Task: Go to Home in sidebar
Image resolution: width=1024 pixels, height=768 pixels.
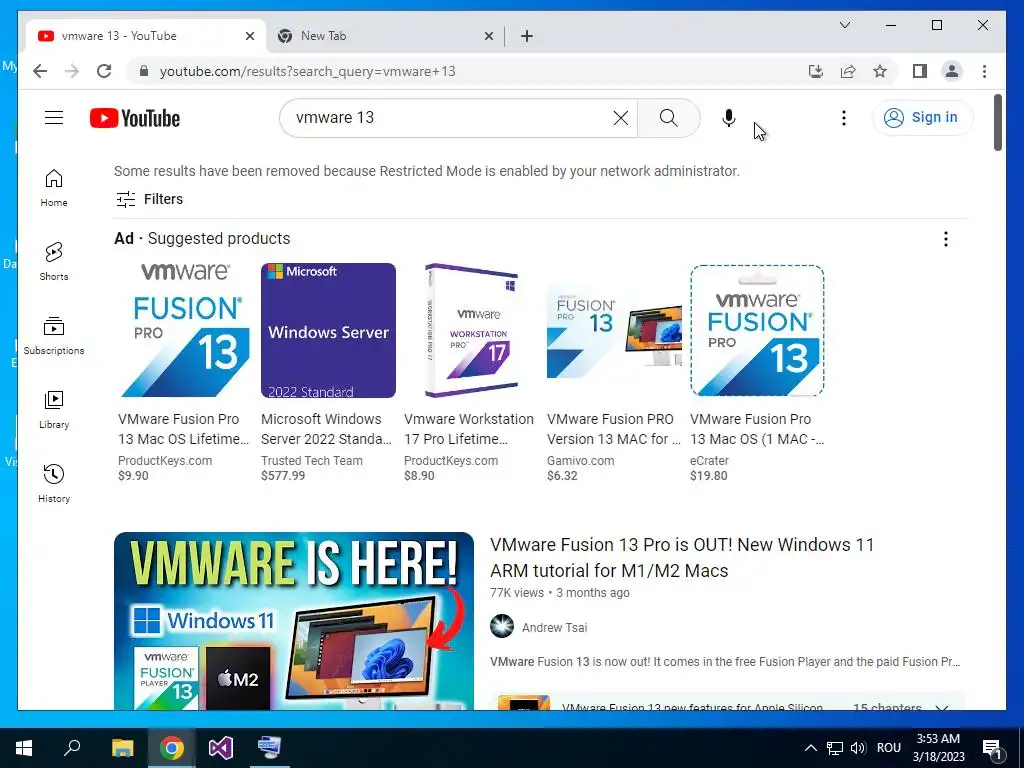Action: coord(54,188)
